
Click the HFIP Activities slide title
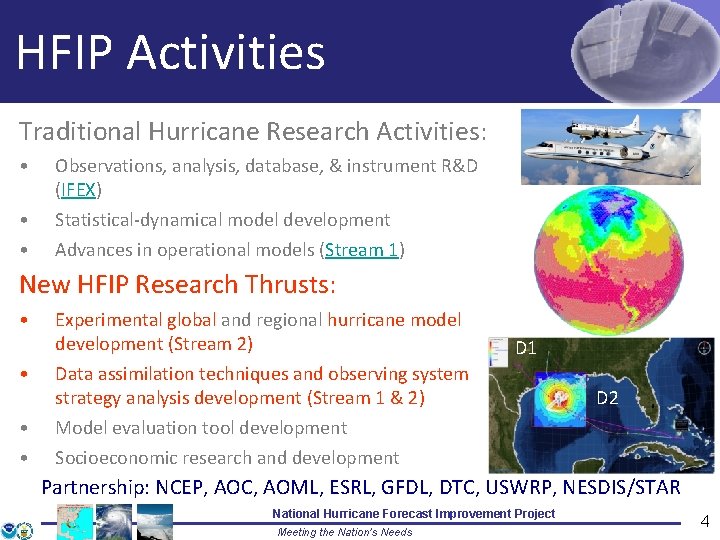(x=171, y=52)
